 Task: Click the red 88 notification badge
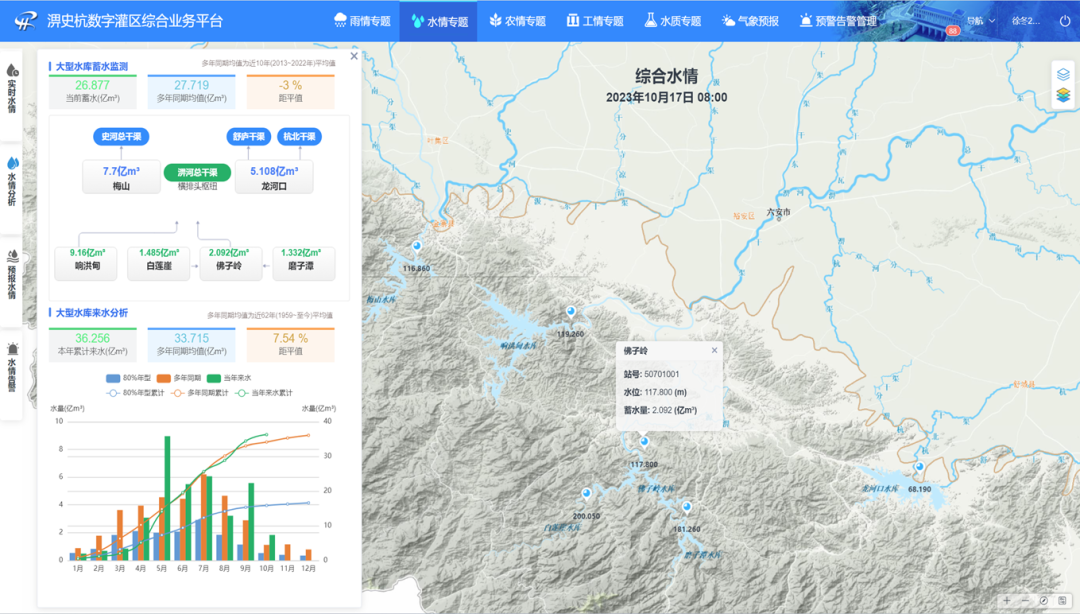point(953,30)
